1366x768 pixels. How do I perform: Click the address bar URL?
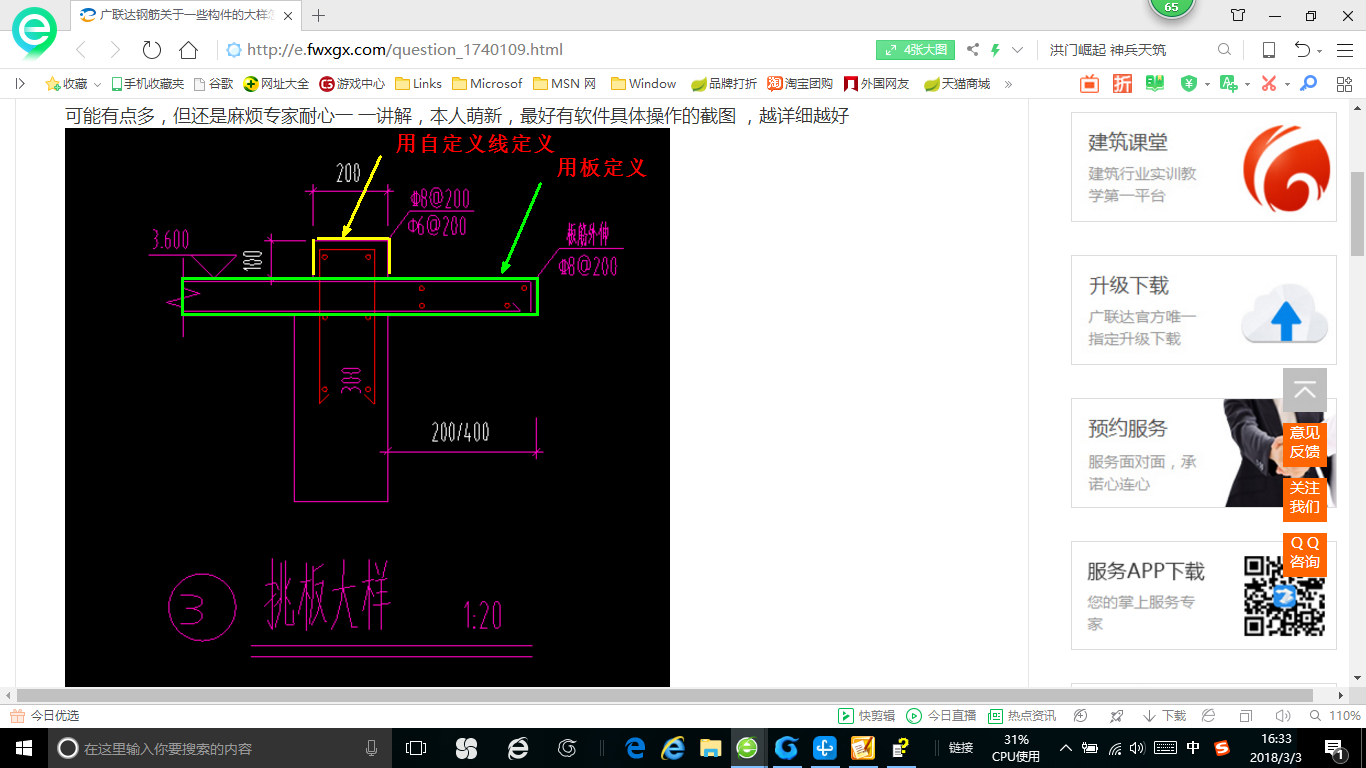tap(405, 50)
